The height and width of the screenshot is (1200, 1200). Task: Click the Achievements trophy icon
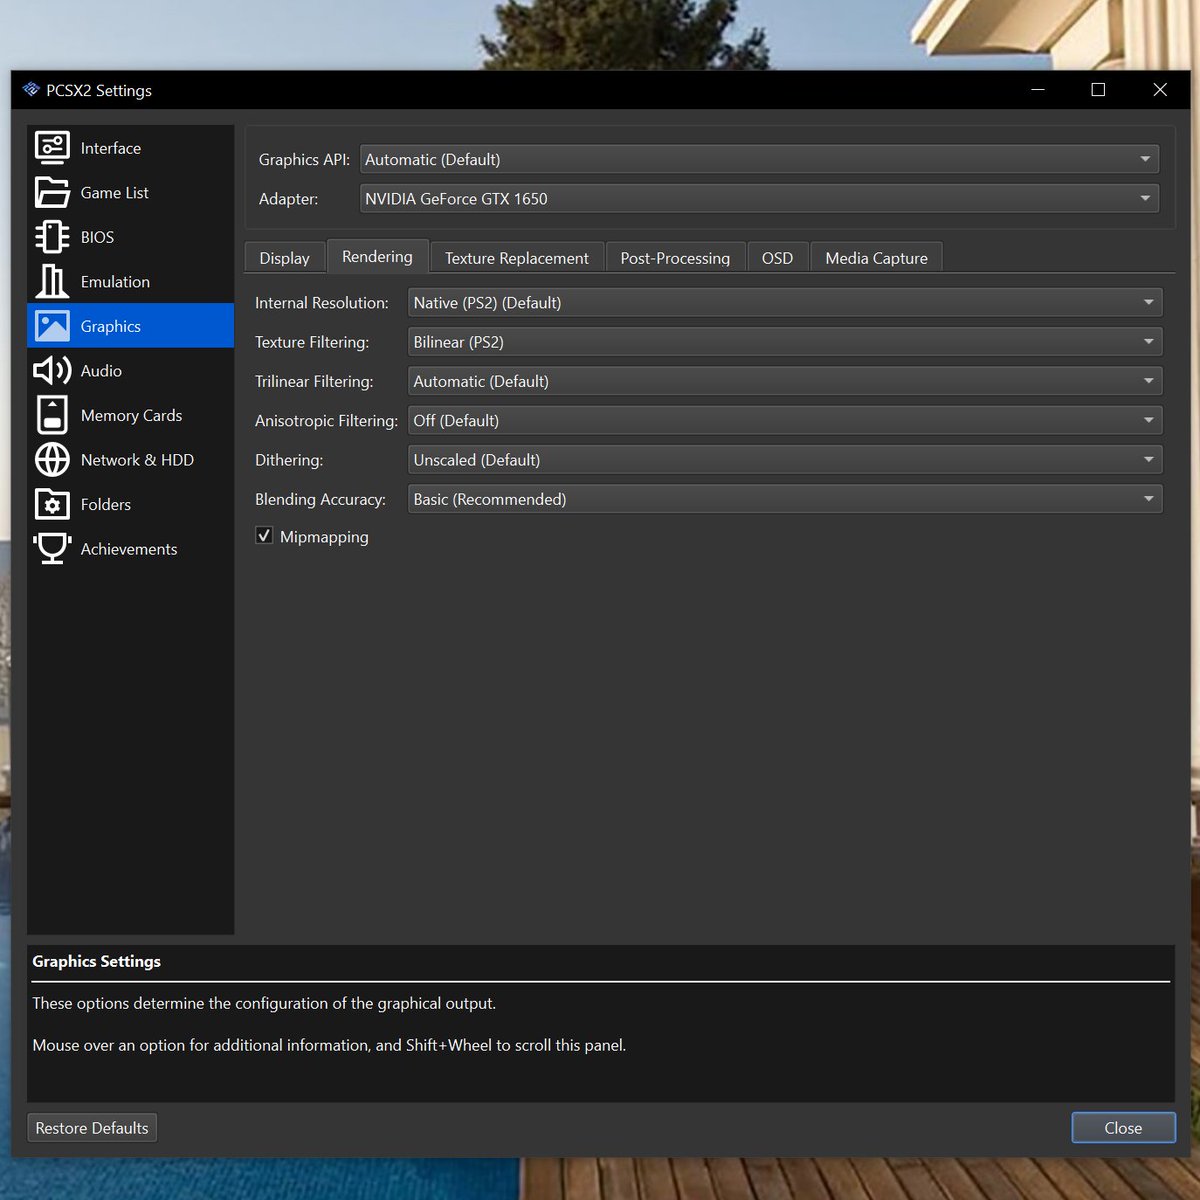tap(52, 549)
